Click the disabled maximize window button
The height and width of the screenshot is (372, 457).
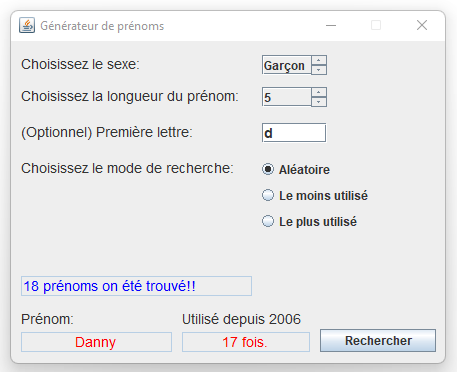(376, 25)
